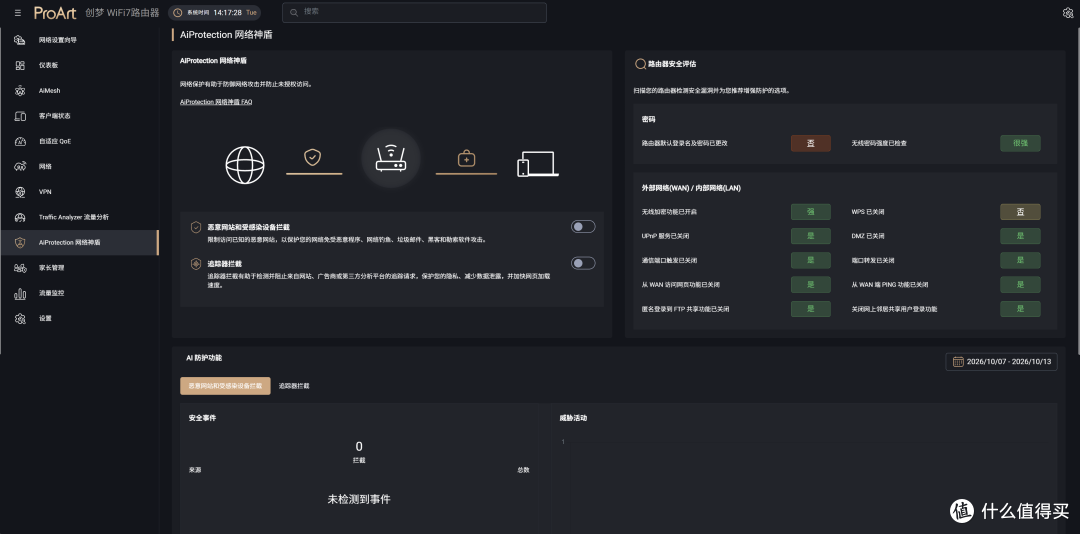Click the ProArt logo
This screenshot has height=534, width=1080.
(55, 12)
